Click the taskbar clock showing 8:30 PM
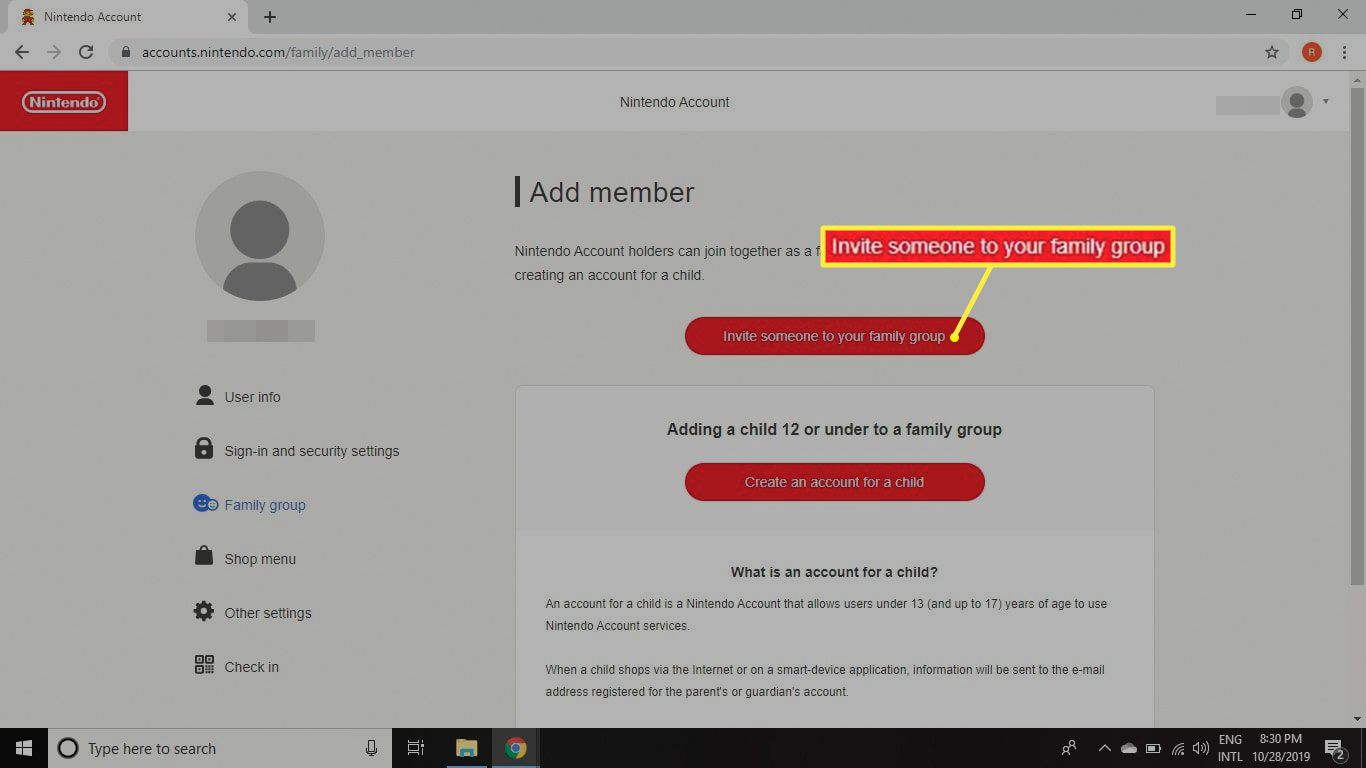Screen dimensions: 1366x768 tap(1280, 748)
